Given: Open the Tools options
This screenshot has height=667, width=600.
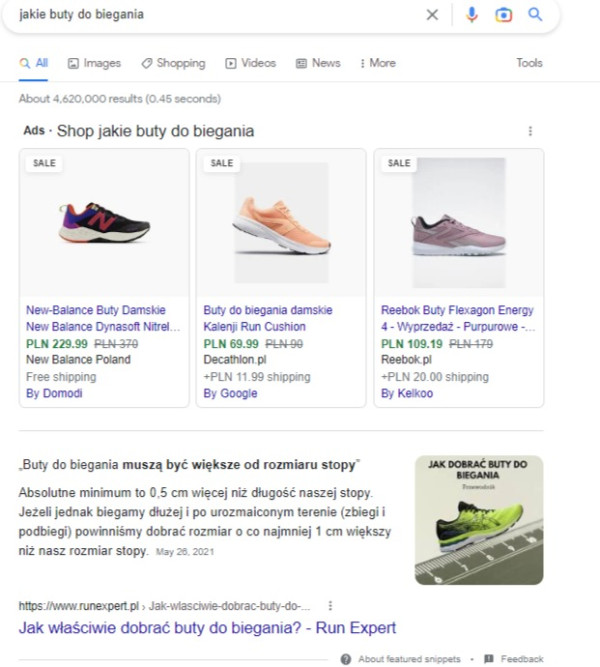Looking at the screenshot, I should point(529,63).
